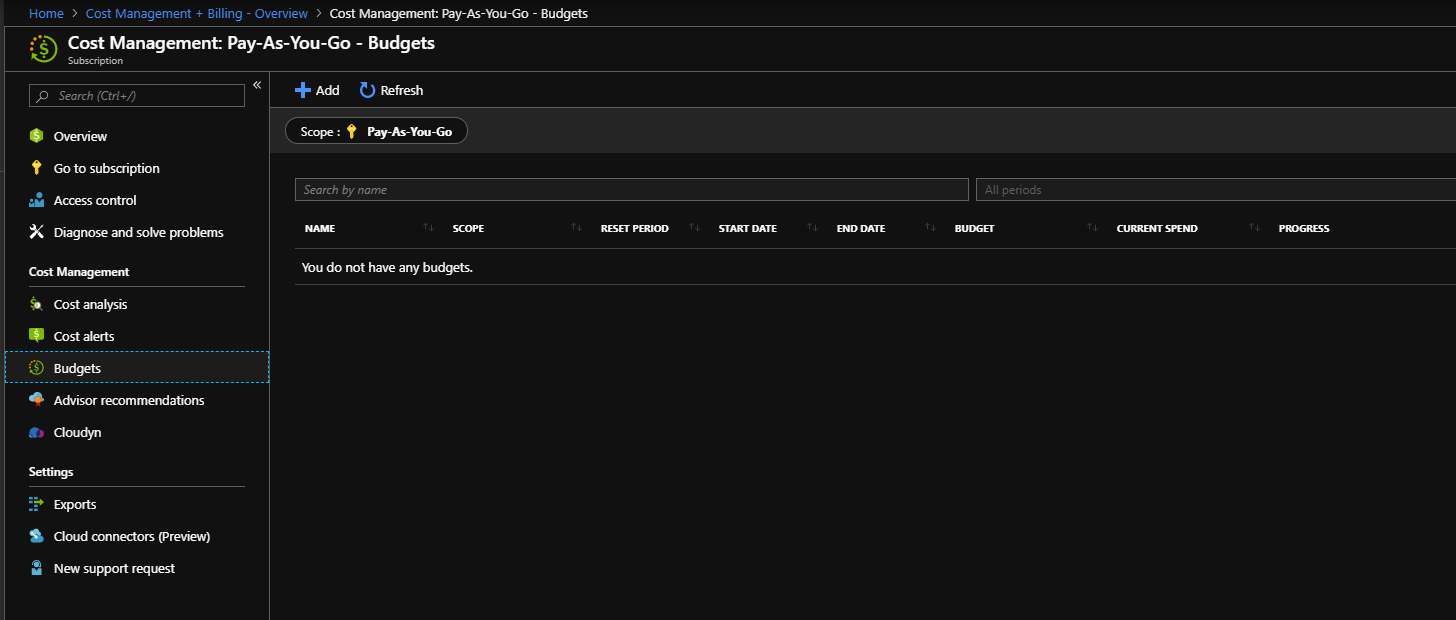Click Add to create a budget
Image resolution: width=1456 pixels, height=620 pixels.
[x=316, y=89]
